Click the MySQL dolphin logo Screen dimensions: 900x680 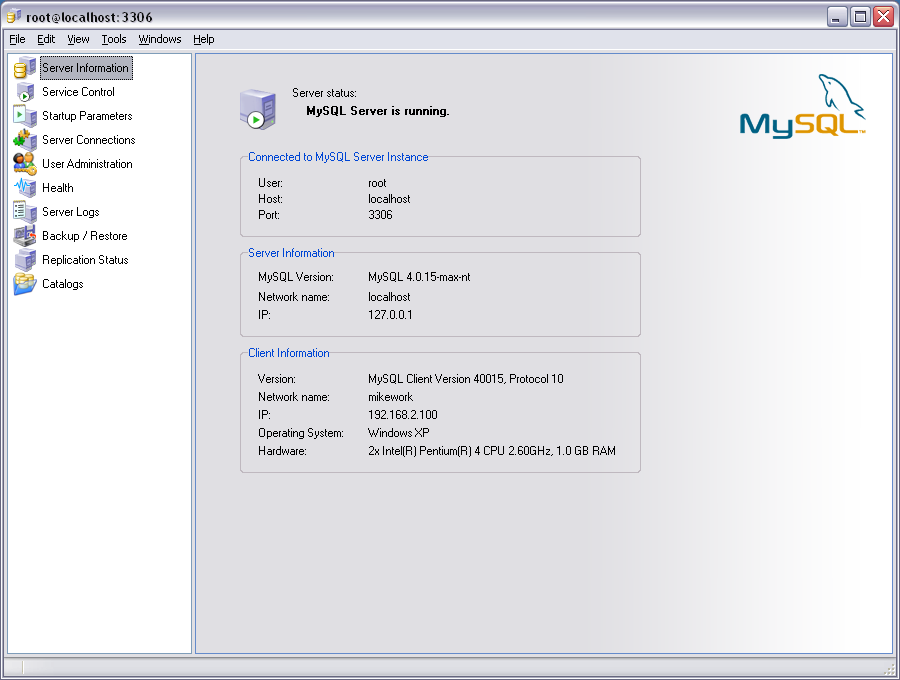tap(802, 104)
